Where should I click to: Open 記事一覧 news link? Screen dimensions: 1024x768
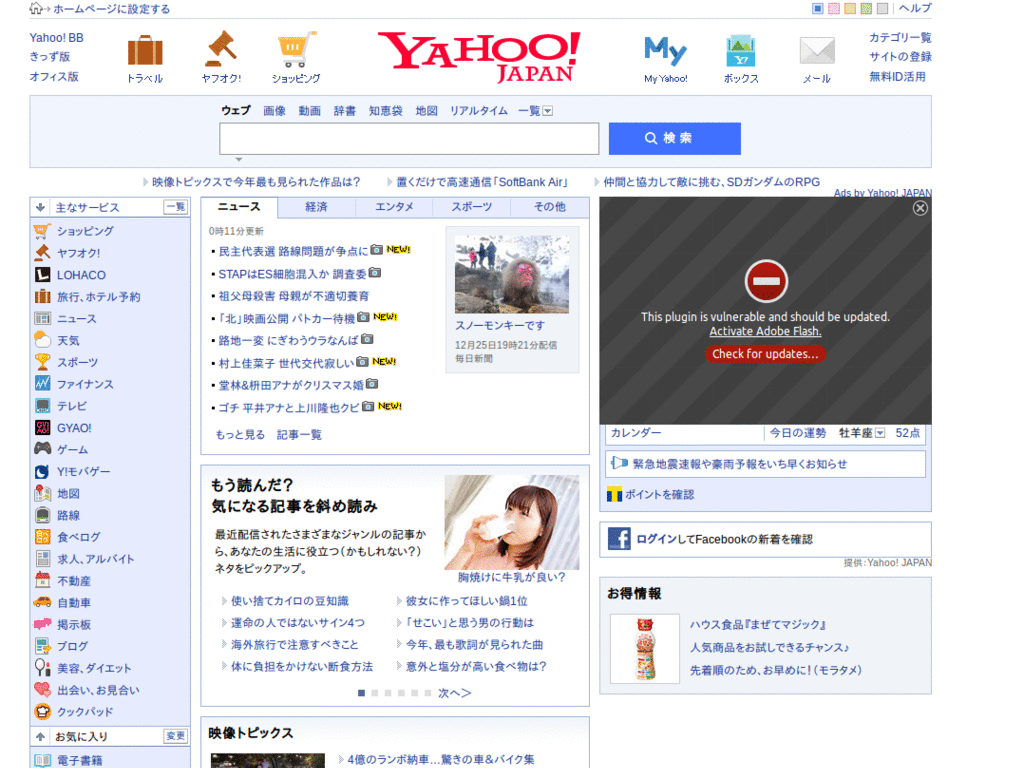click(299, 435)
